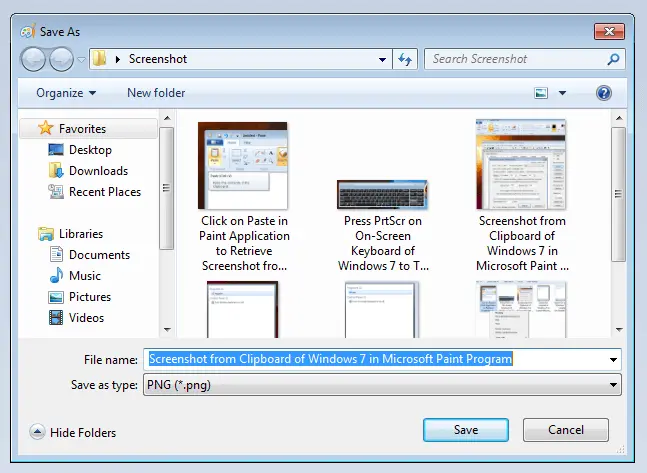This screenshot has width=647, height=473.
Task: Open the Help question mark icon
Action: (603, 93)
